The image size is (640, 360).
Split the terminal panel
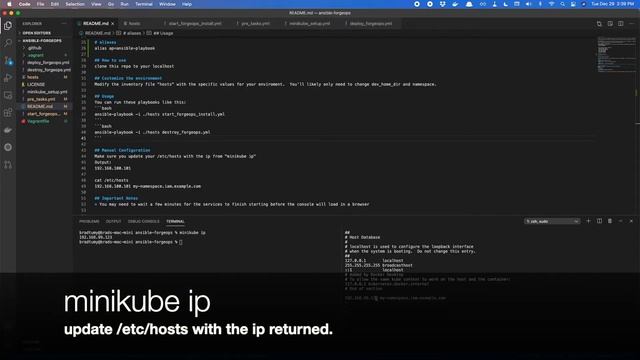tap(599, 221)
